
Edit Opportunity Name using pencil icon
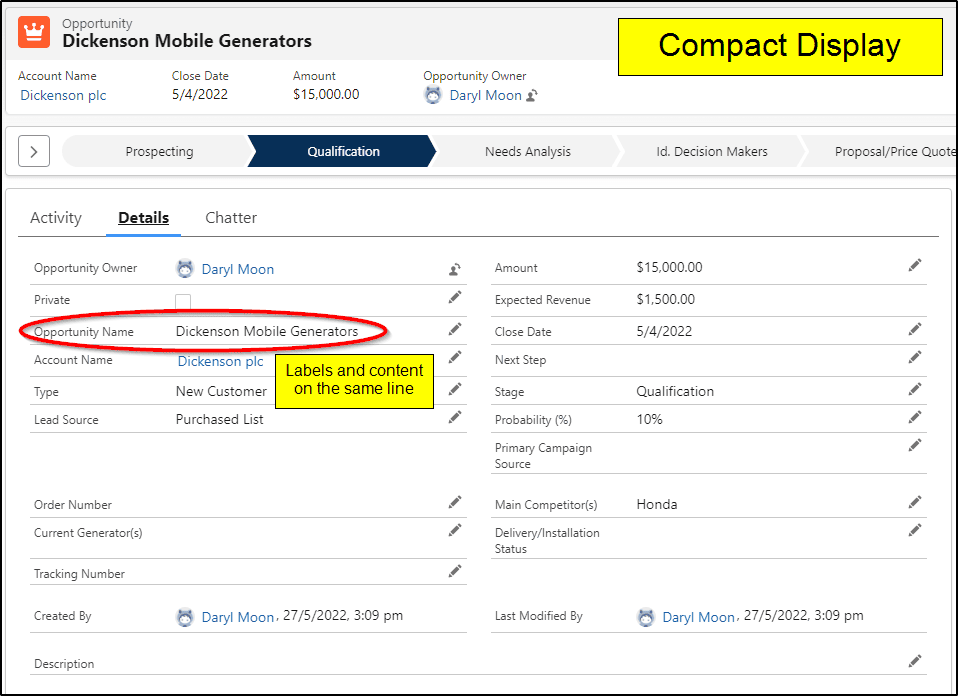click(x=455, y=329)
